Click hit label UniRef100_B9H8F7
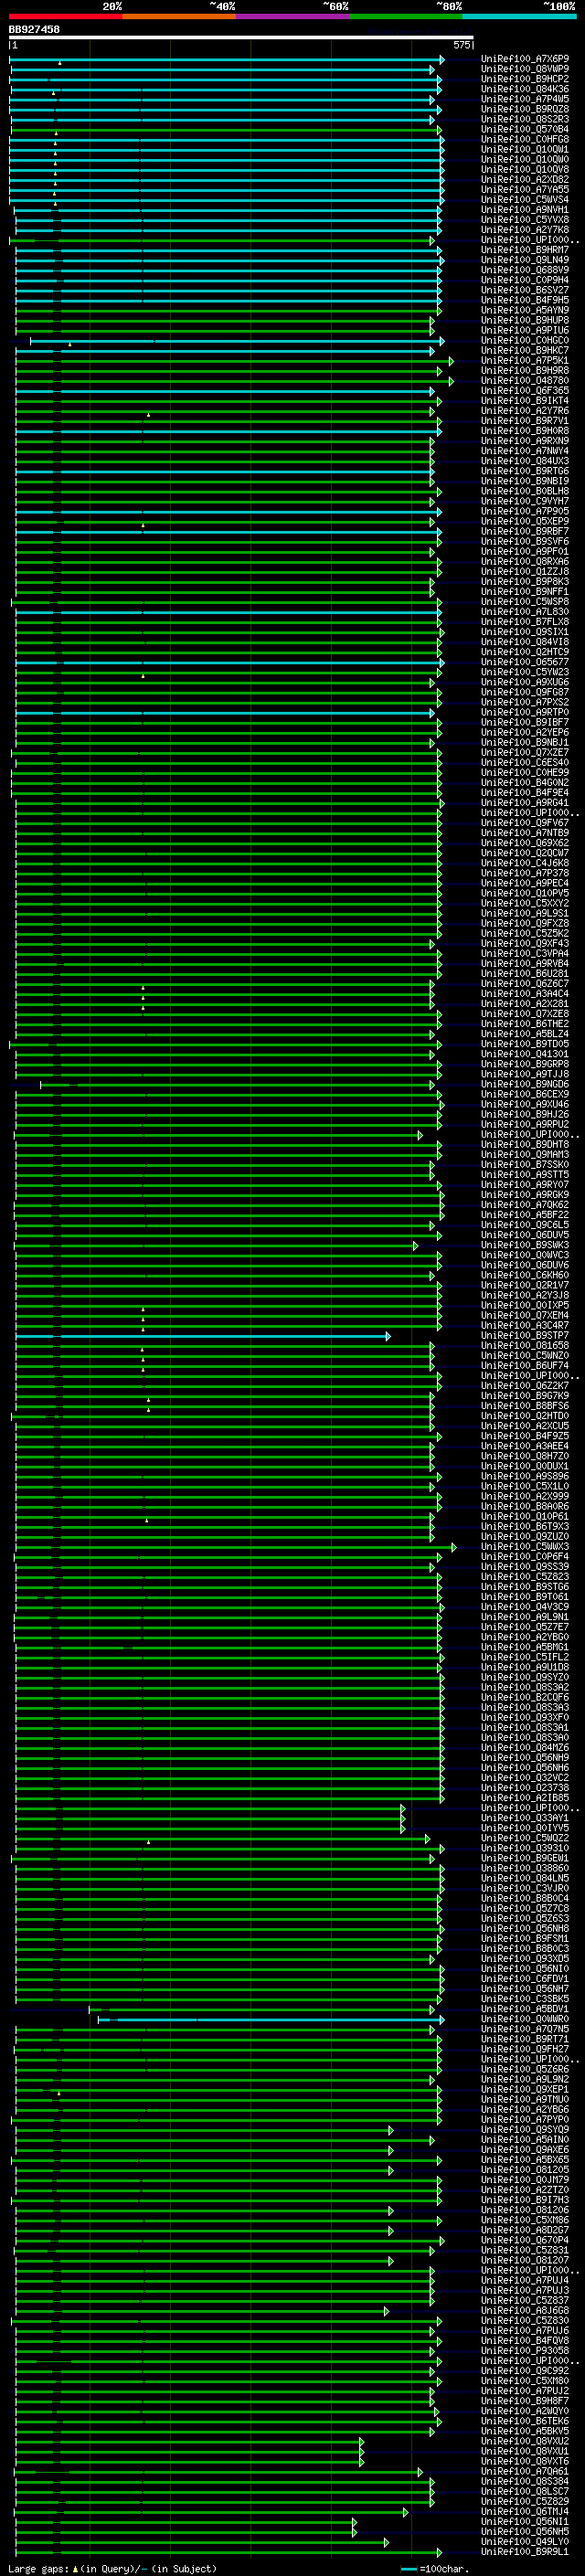The height and width of the screenshot is (2576, 585). [525, 2402]
